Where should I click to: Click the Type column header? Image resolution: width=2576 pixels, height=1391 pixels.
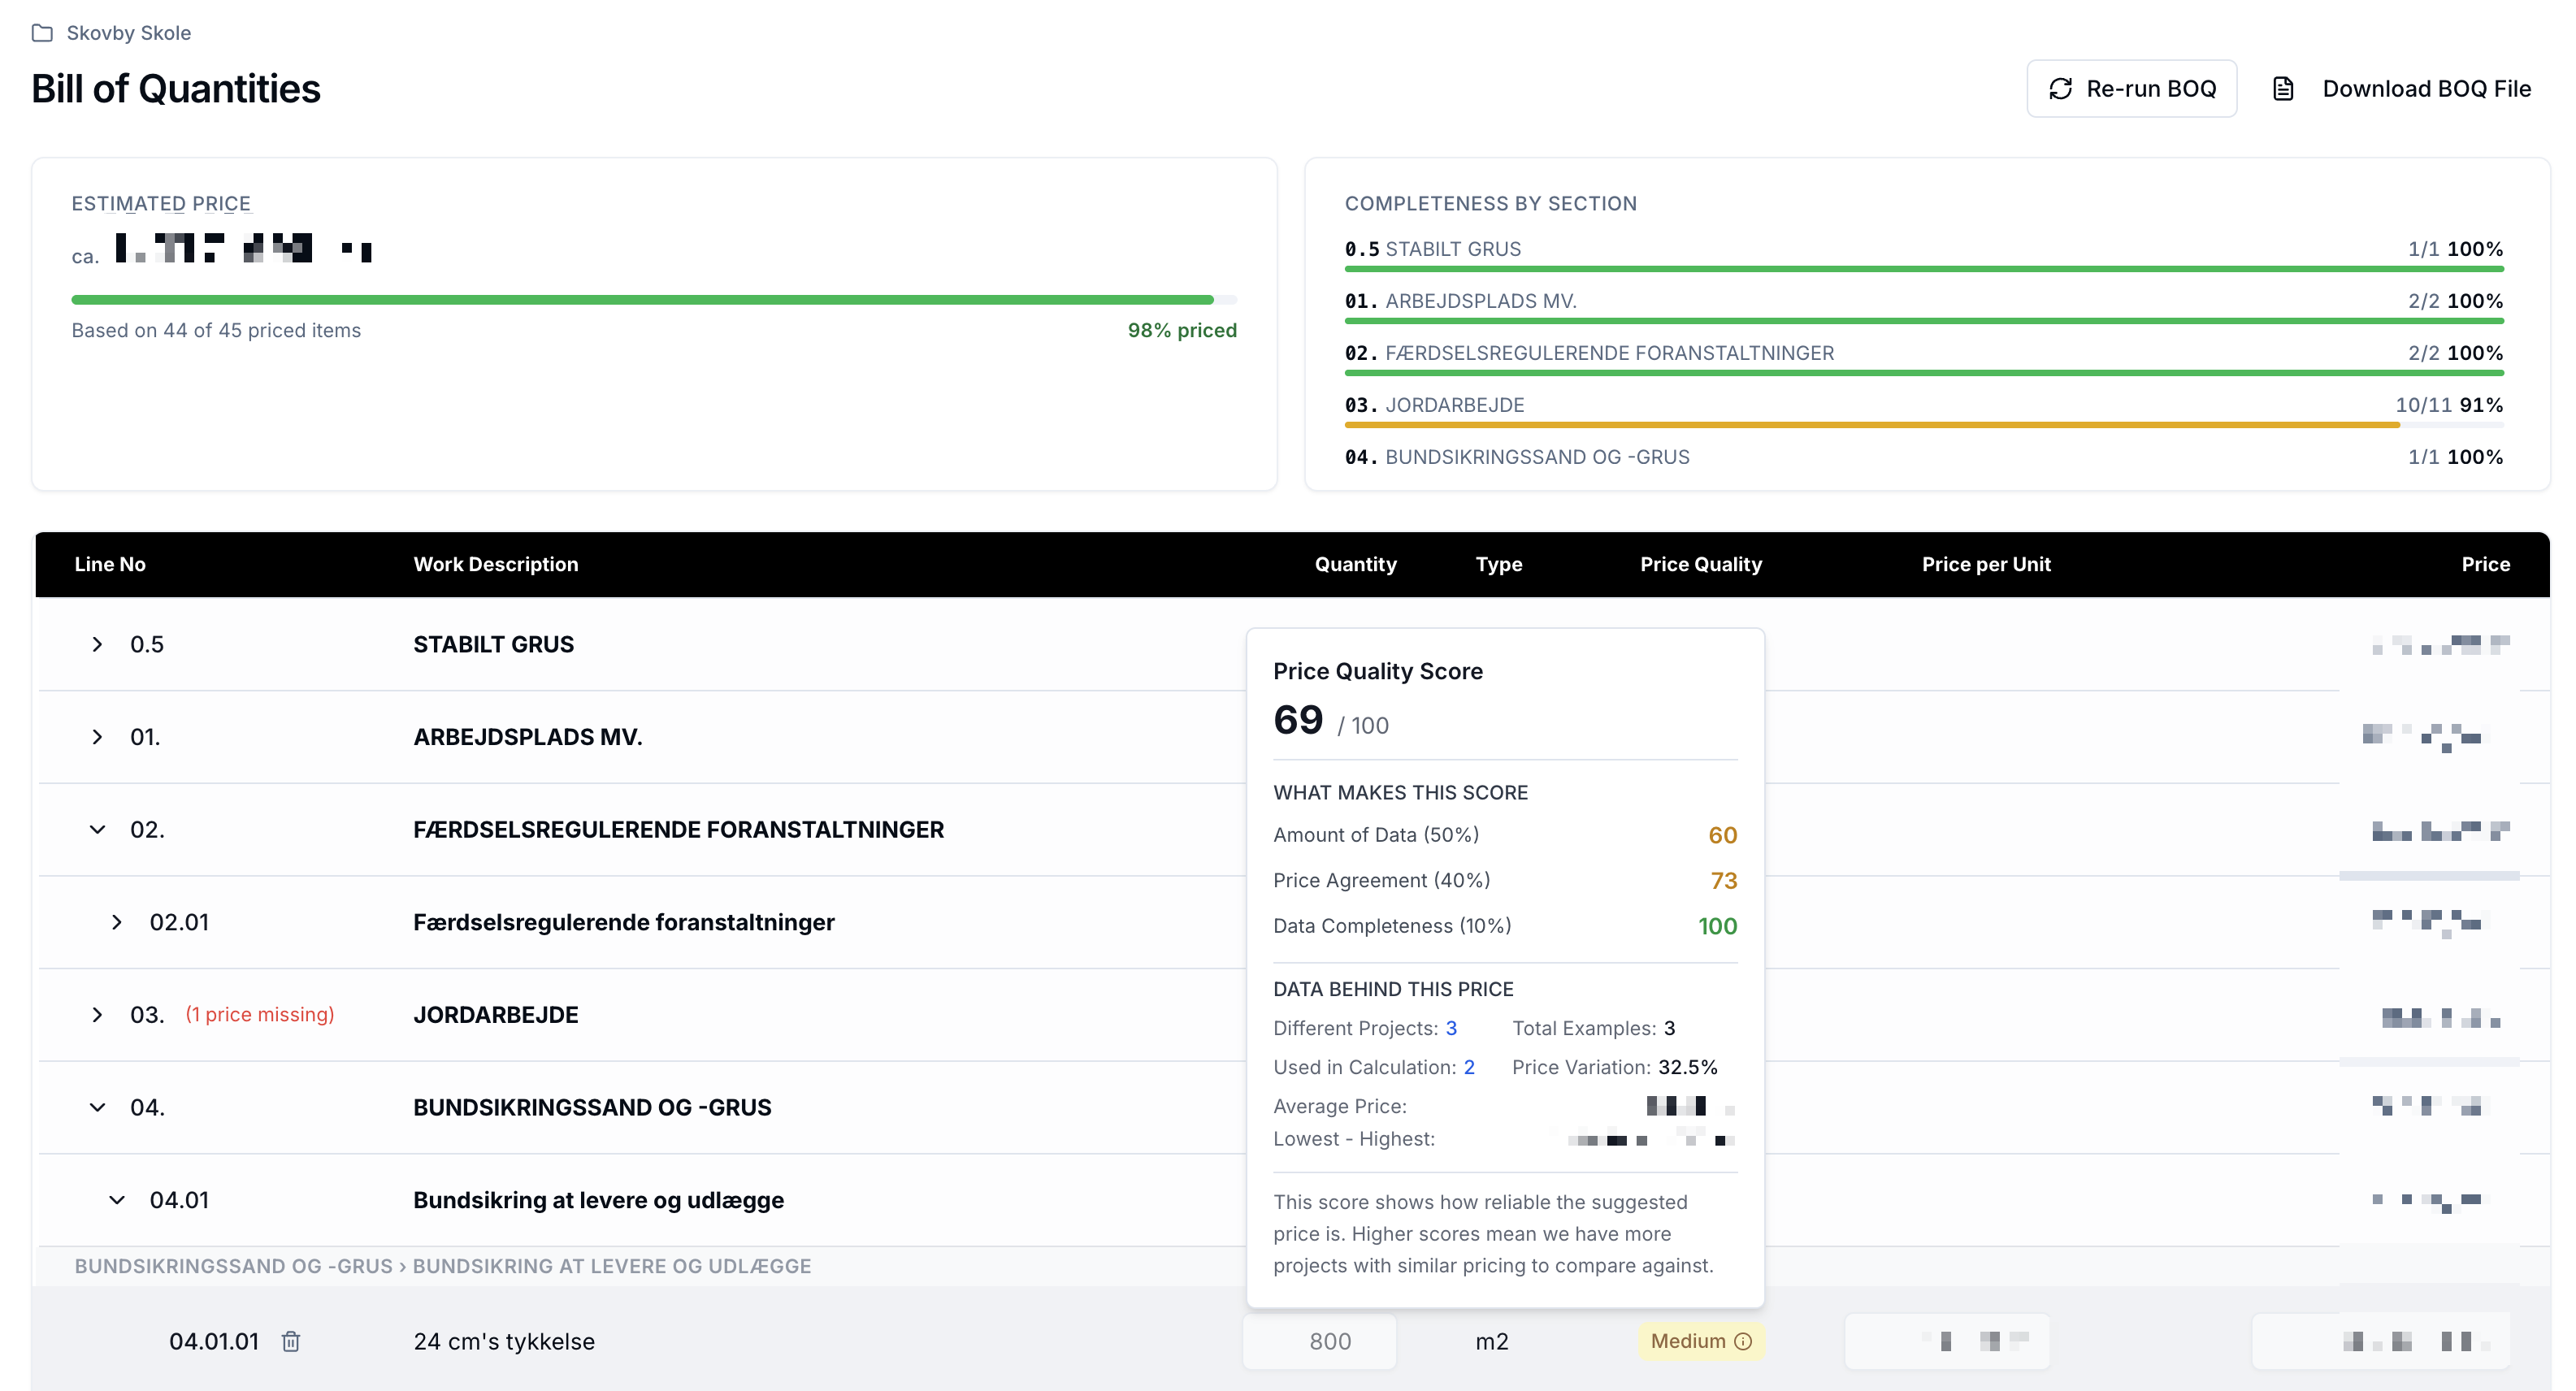(1498, 564)
